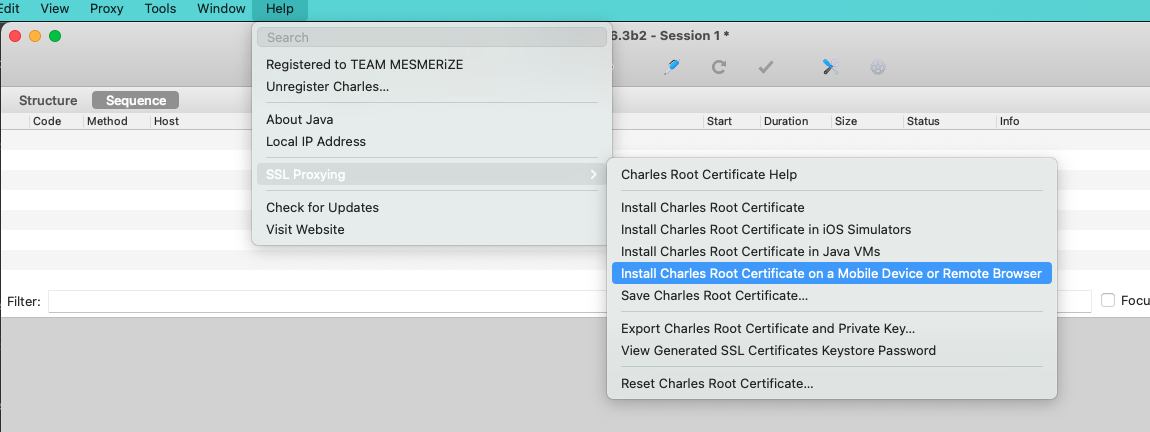
Task: Open the Proxy menu
Action: coord(106,9)
